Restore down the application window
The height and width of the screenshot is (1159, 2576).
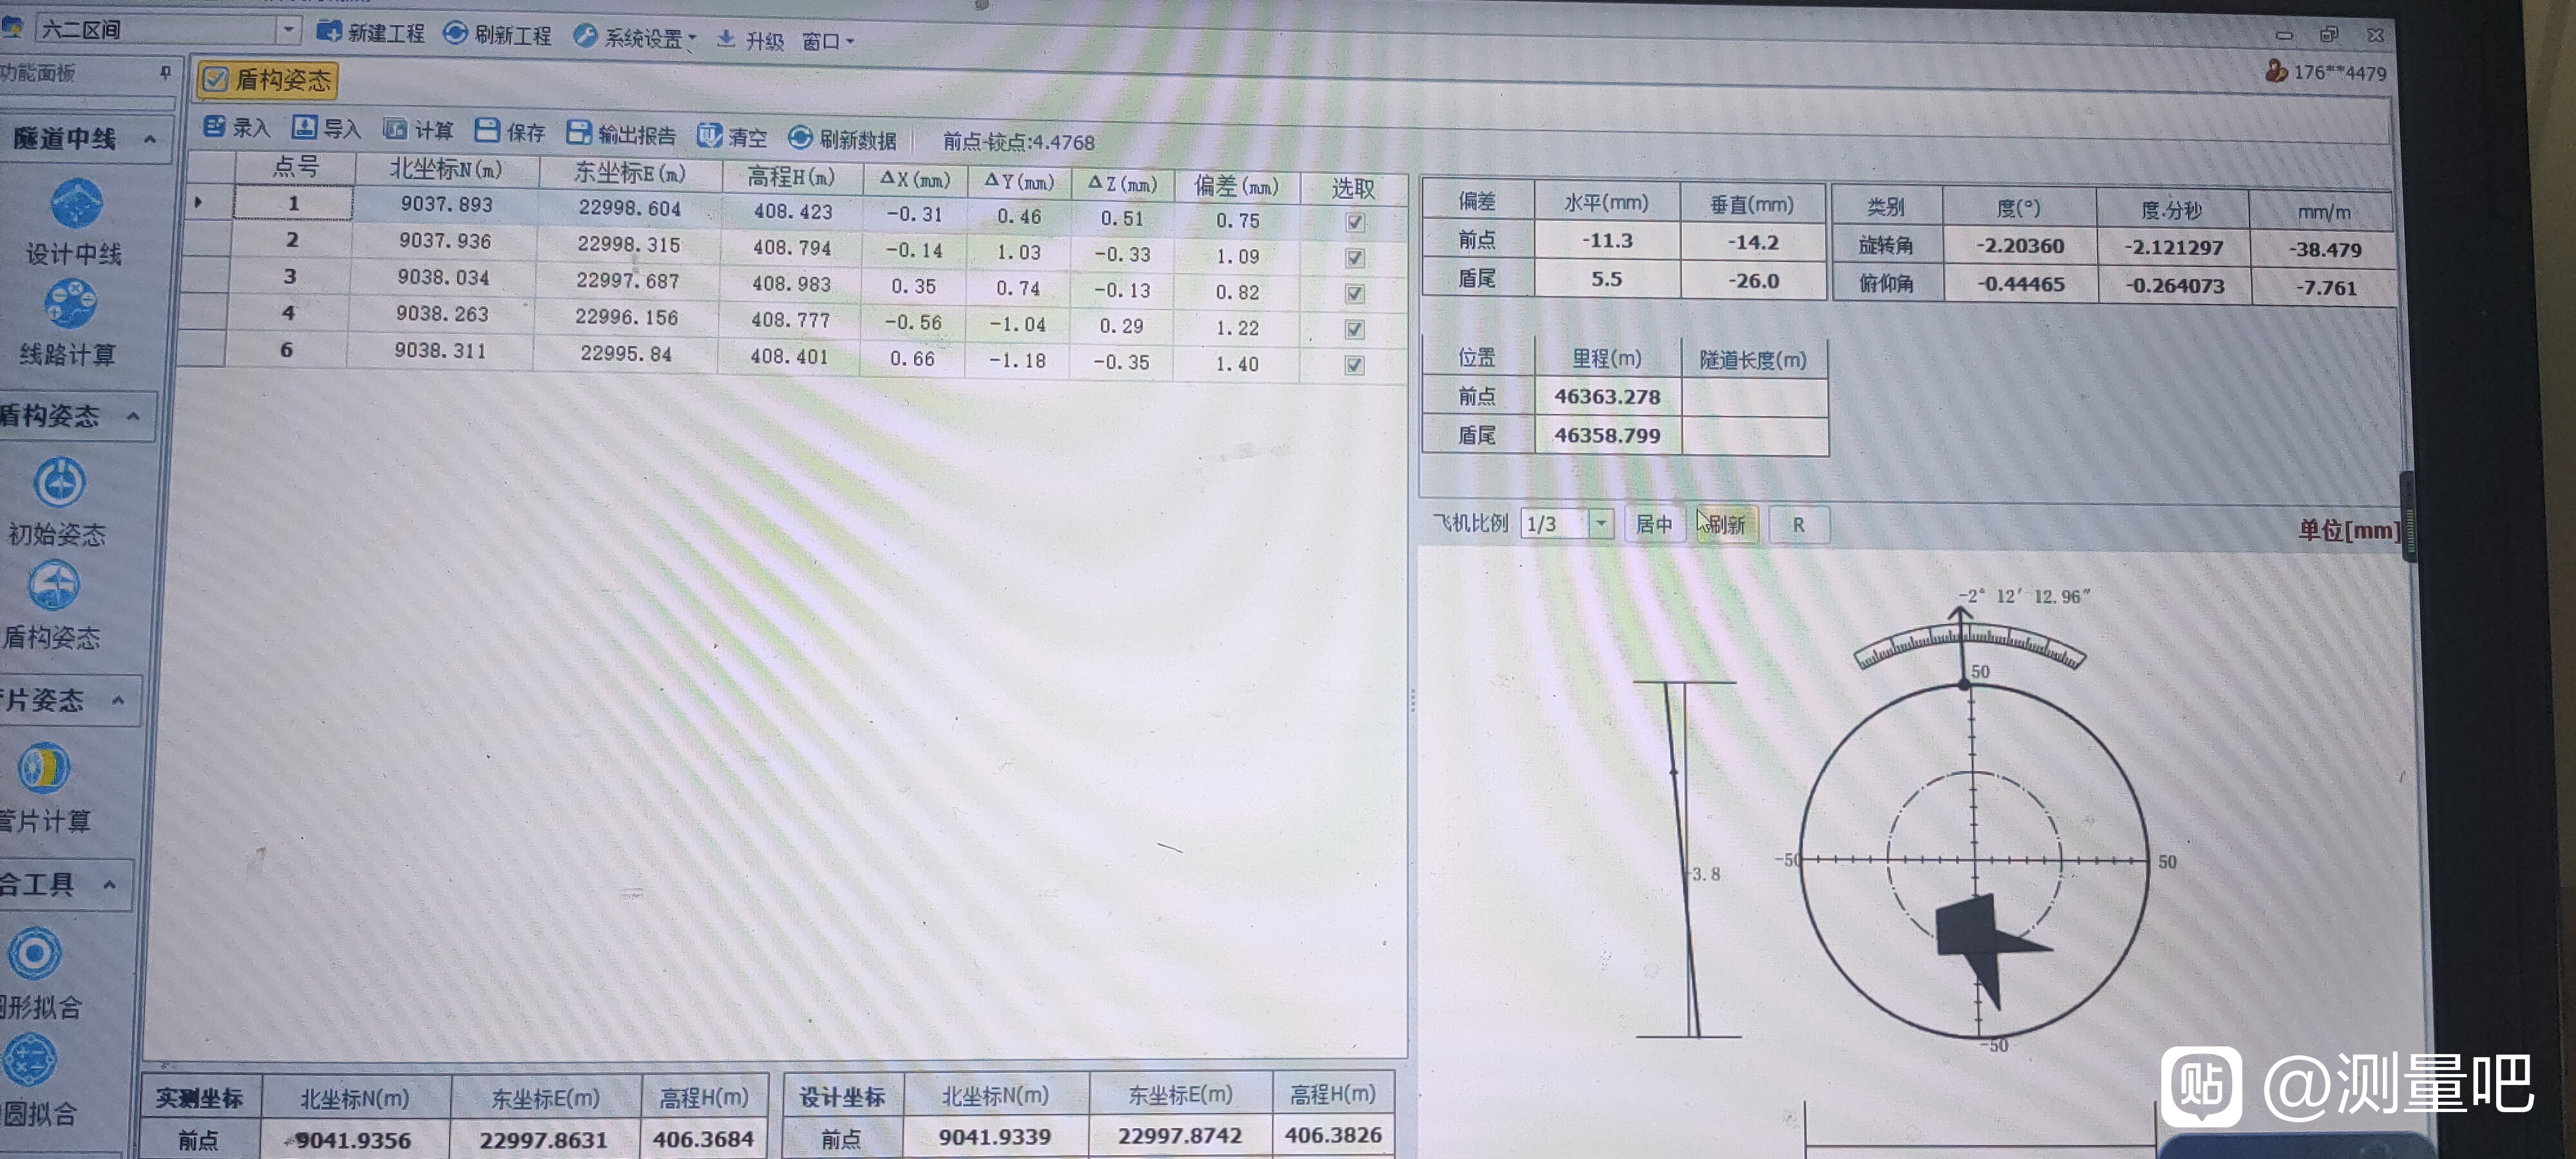click(x=2329, y=35)
